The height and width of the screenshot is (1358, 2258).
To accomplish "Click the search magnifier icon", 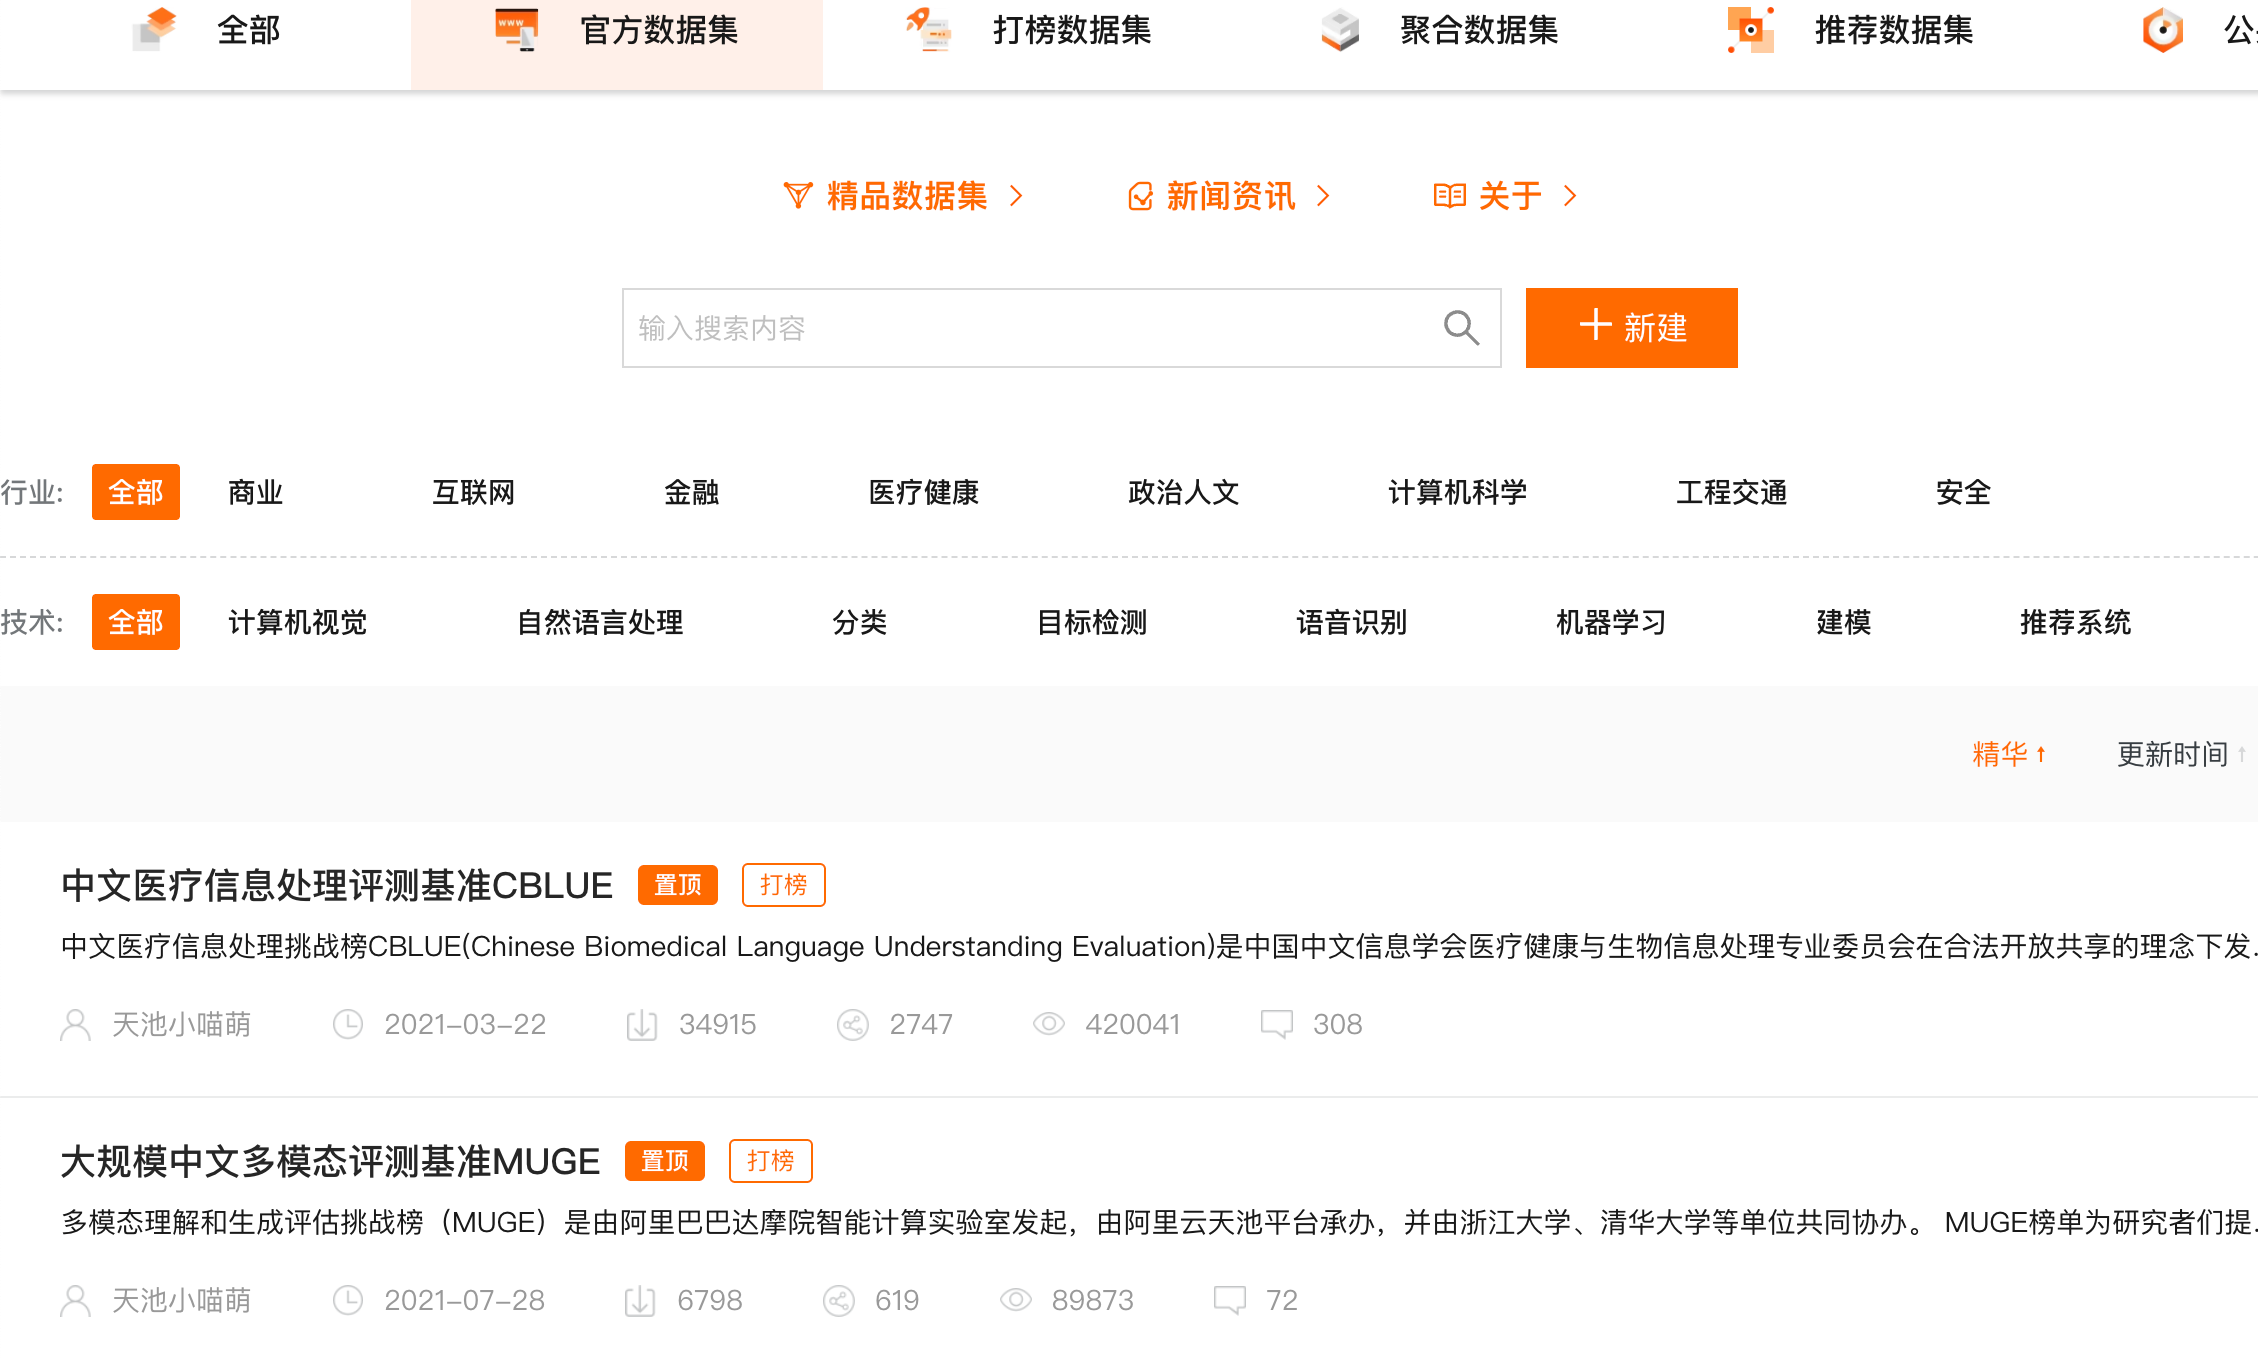I will (x=1462, y=328).
